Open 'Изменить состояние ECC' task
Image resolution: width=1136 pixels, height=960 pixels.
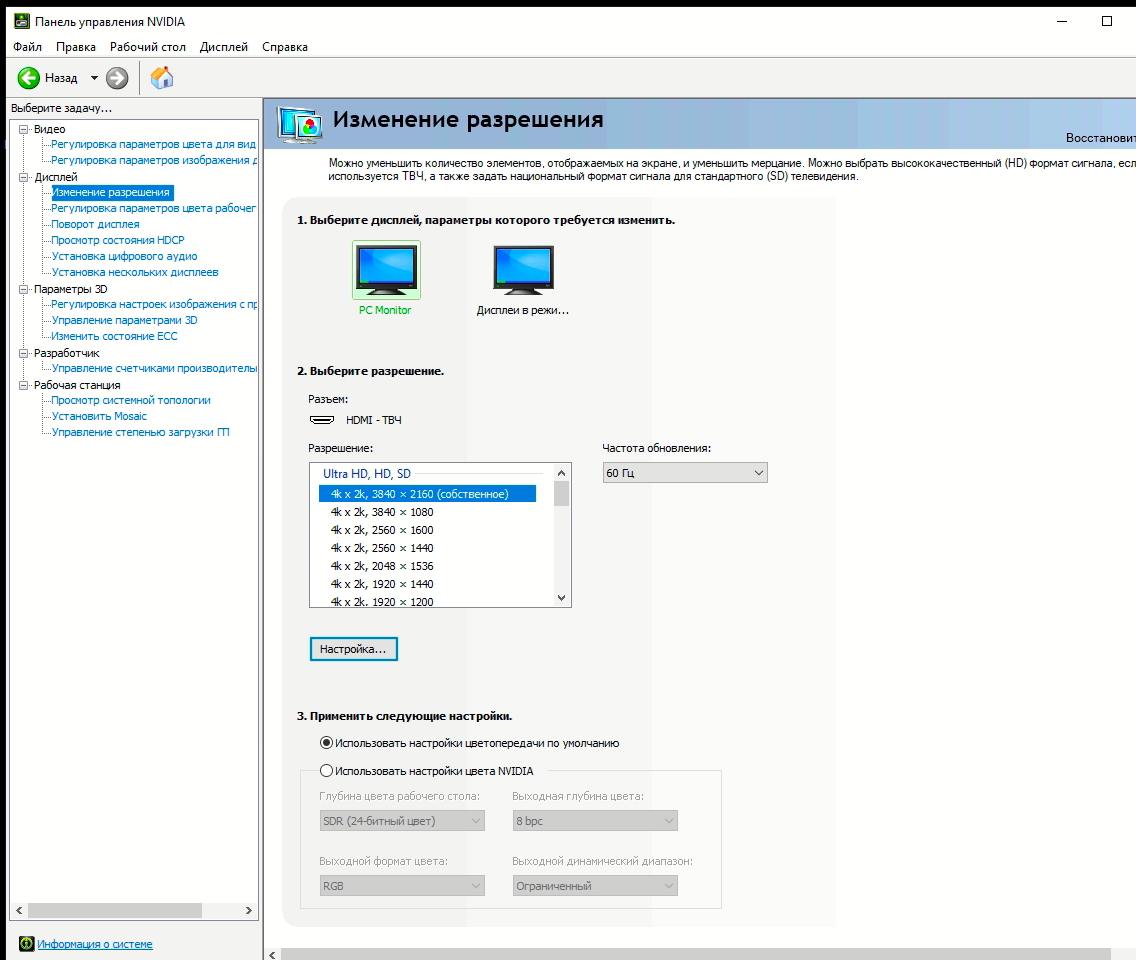[114, 336]
